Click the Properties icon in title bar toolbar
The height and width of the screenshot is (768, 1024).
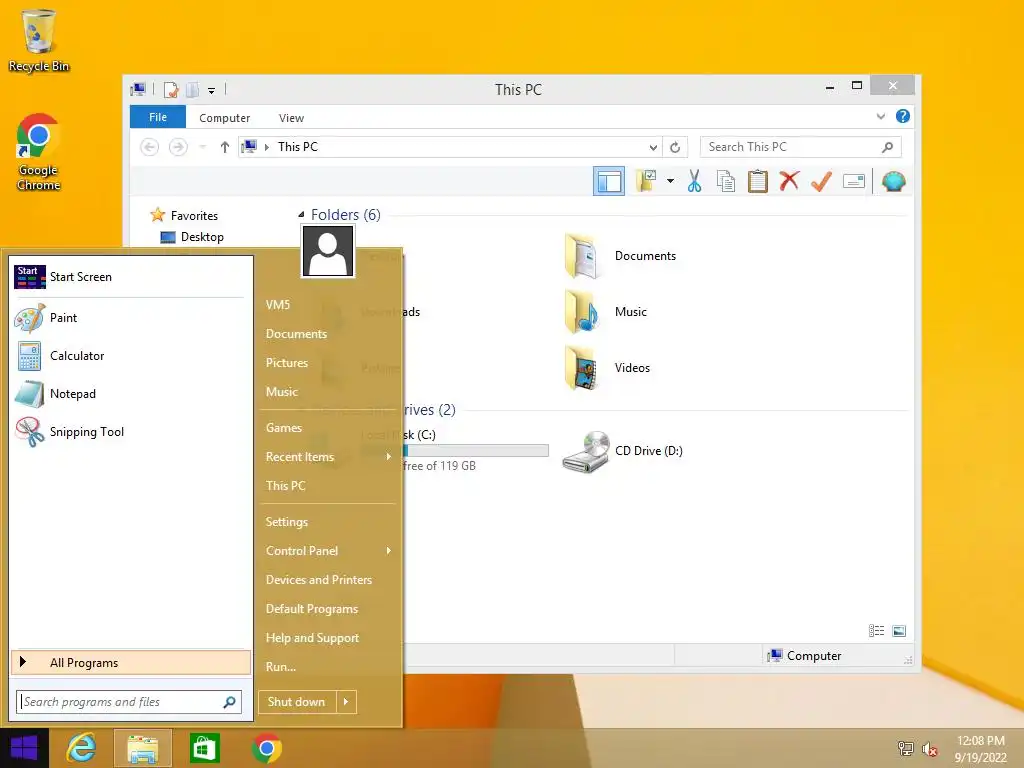171,90
